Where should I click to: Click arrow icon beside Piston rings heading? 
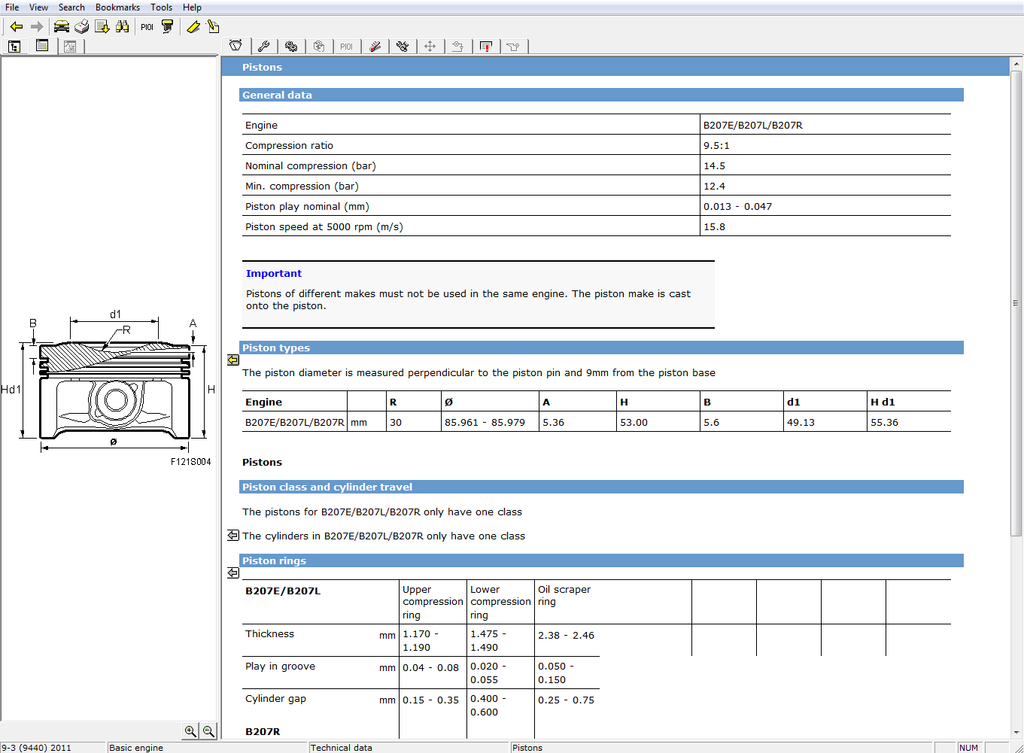[232, 573]
